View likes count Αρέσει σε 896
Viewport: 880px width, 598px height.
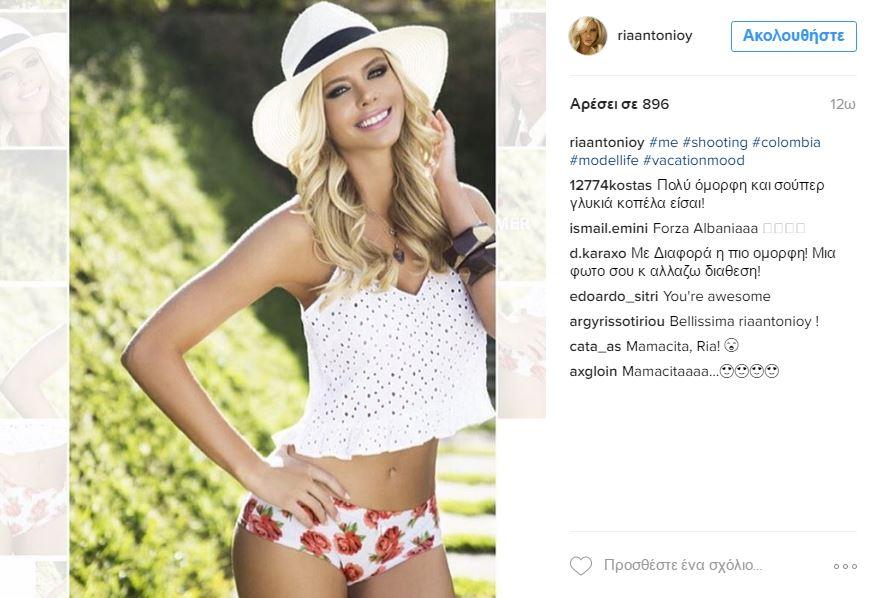(x=620, y=104)
